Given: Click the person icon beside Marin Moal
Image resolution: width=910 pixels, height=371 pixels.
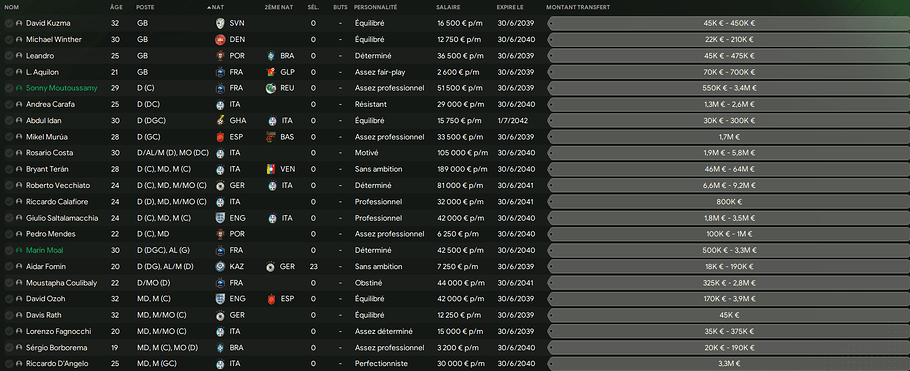Looking at the screenshot, I should click(x=19, y=250).
